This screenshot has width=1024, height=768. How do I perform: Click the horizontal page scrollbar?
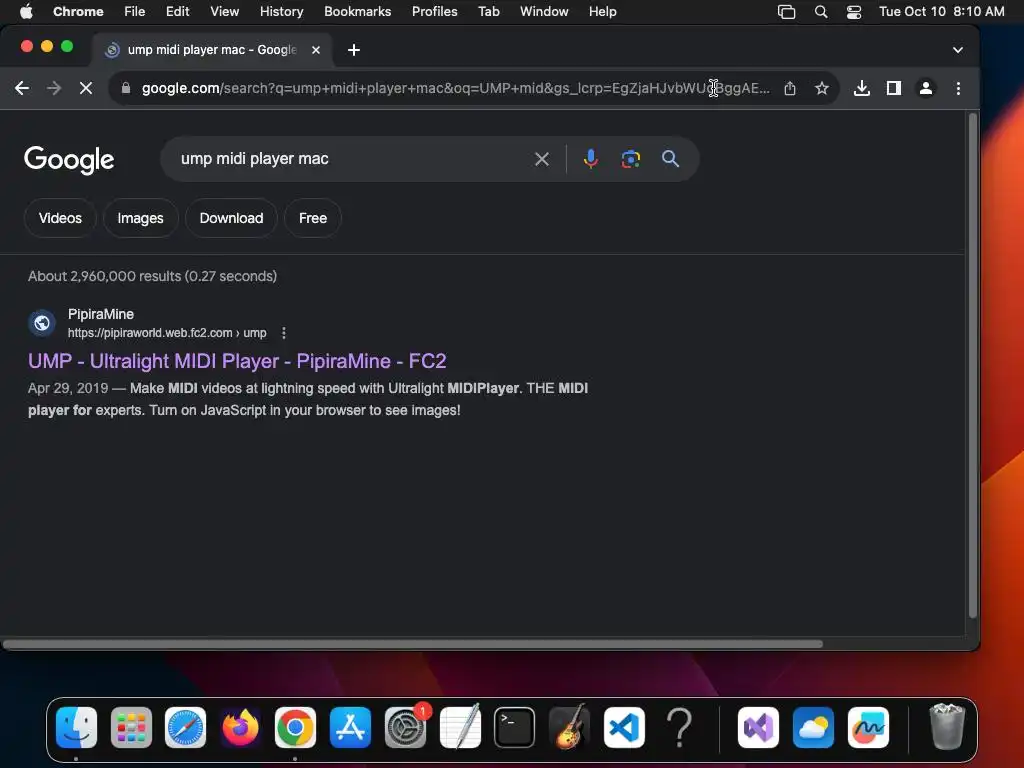(413, 644)
